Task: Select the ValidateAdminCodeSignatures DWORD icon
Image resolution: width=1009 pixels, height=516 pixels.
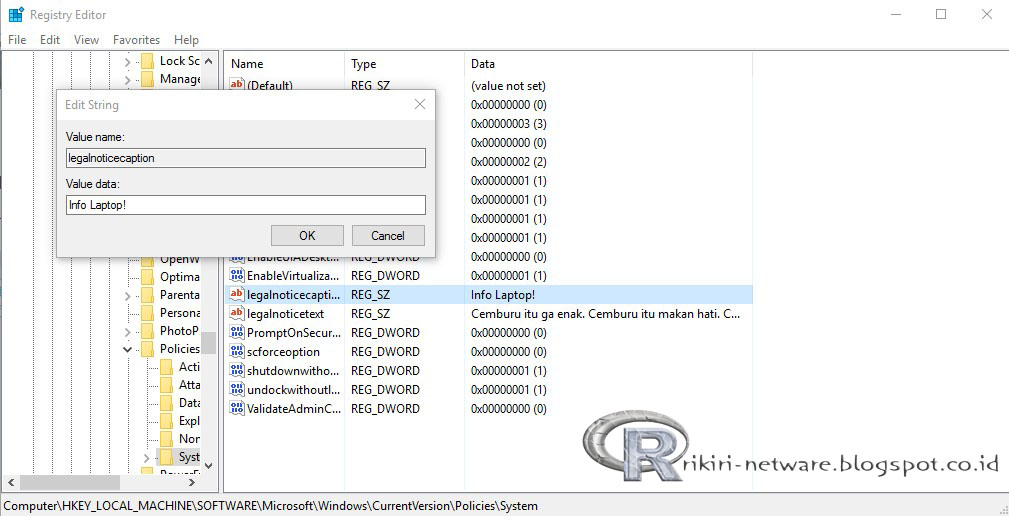Action: tap(237, 409)
